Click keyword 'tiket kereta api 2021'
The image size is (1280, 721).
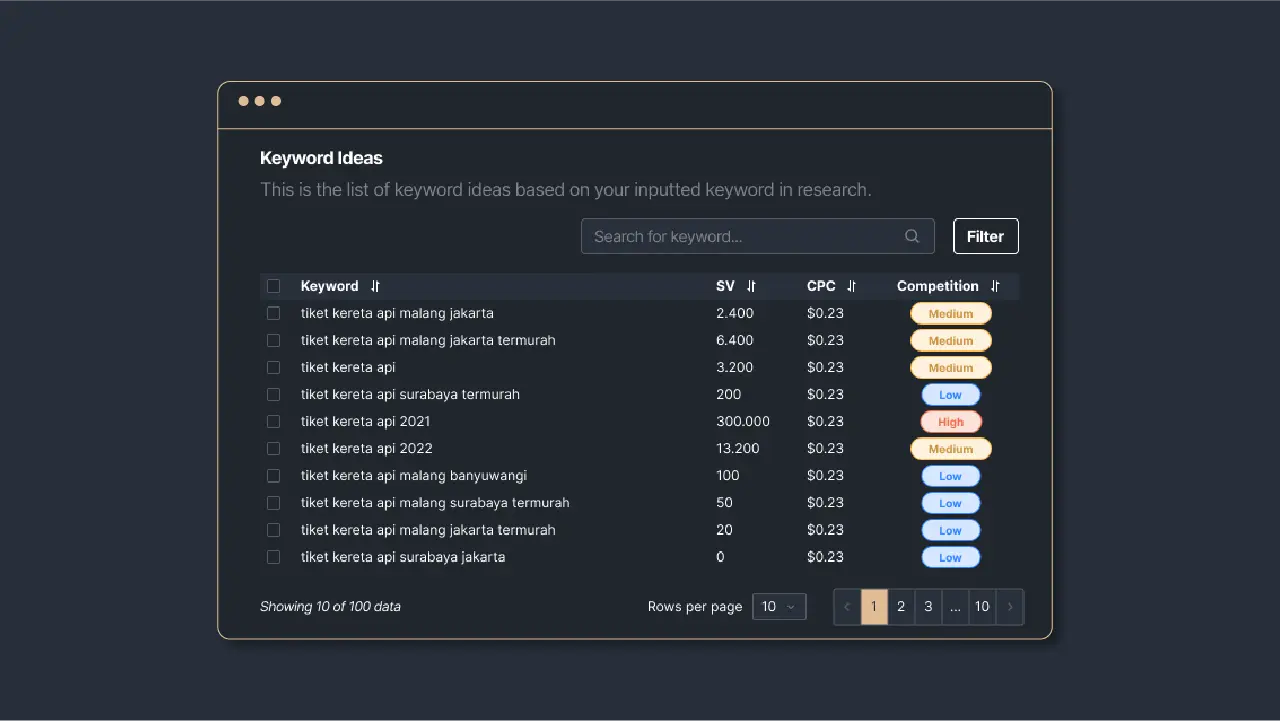coord(365,421)
